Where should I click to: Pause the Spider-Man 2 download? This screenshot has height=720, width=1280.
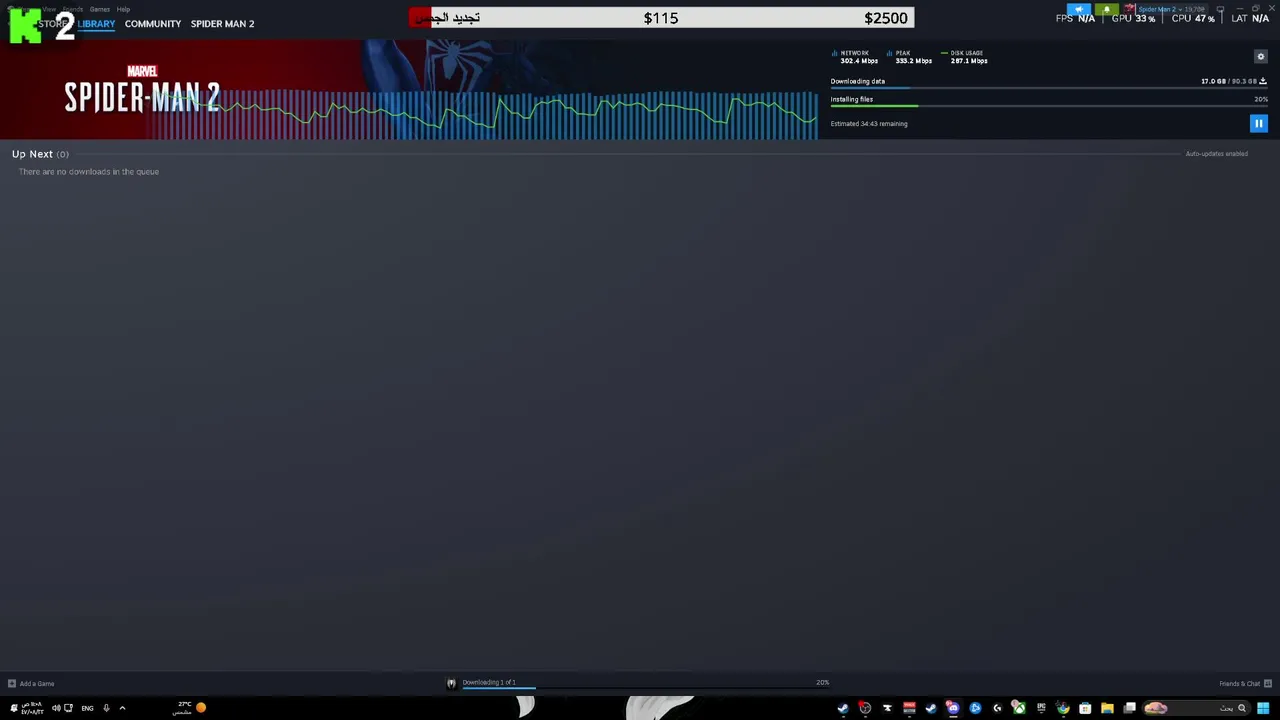[1258, 123]
